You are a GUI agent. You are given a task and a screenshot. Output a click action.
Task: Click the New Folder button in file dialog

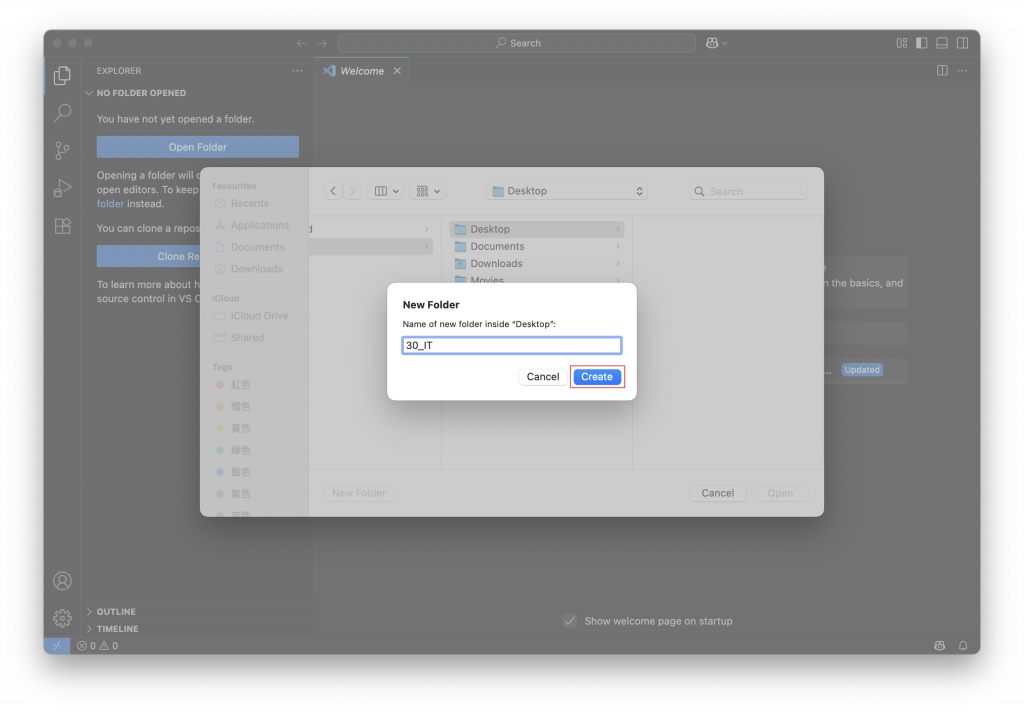pos(359,493)
